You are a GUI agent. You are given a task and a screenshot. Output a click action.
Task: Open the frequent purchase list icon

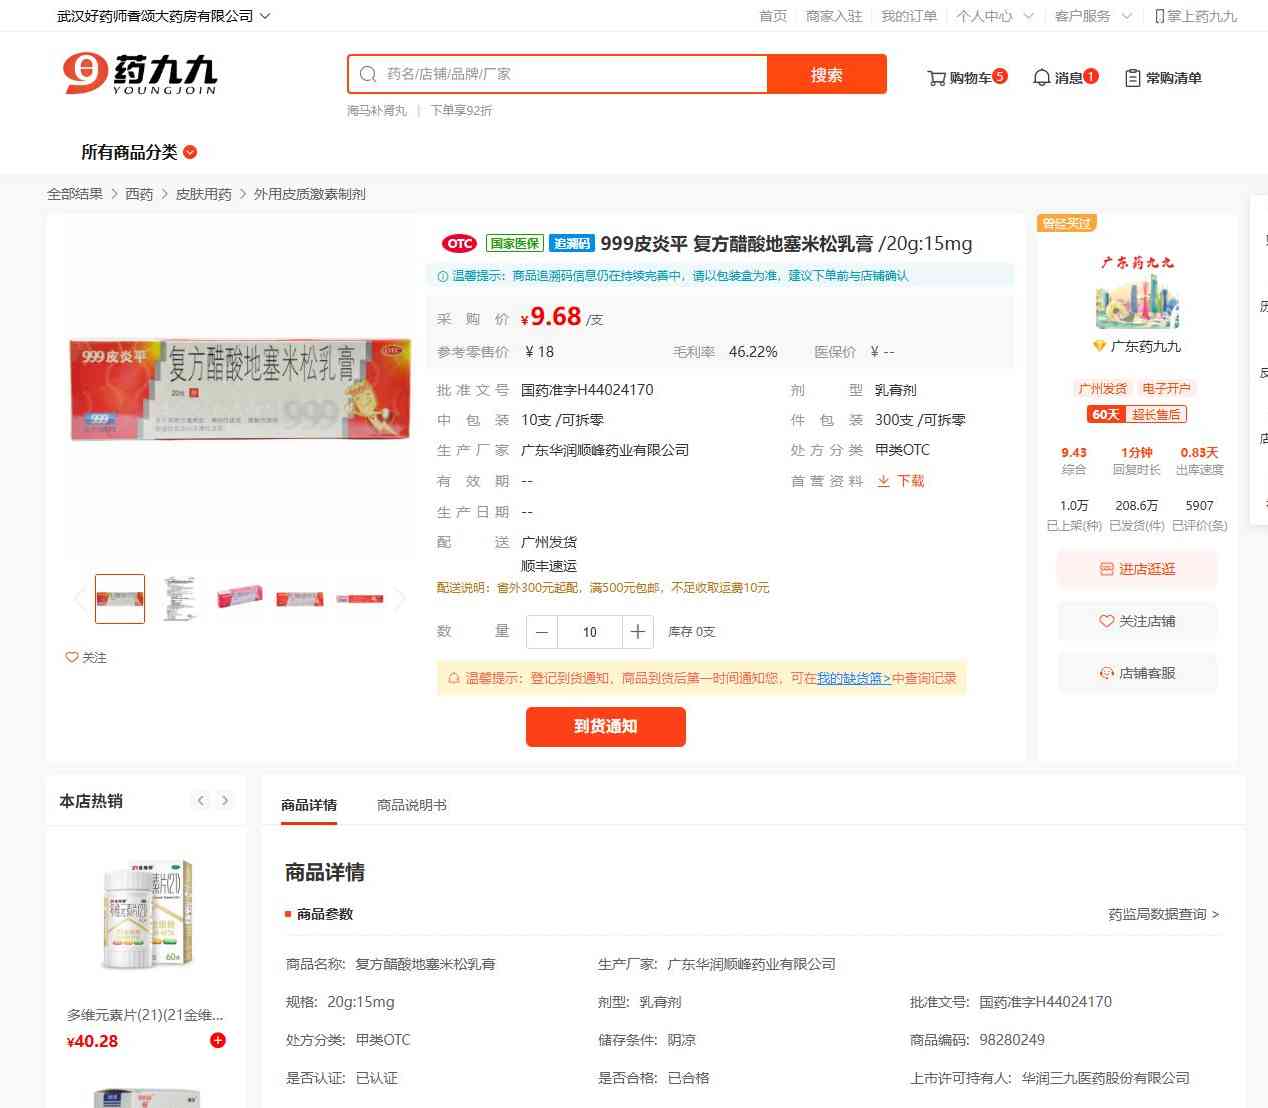click(1132, 78)
